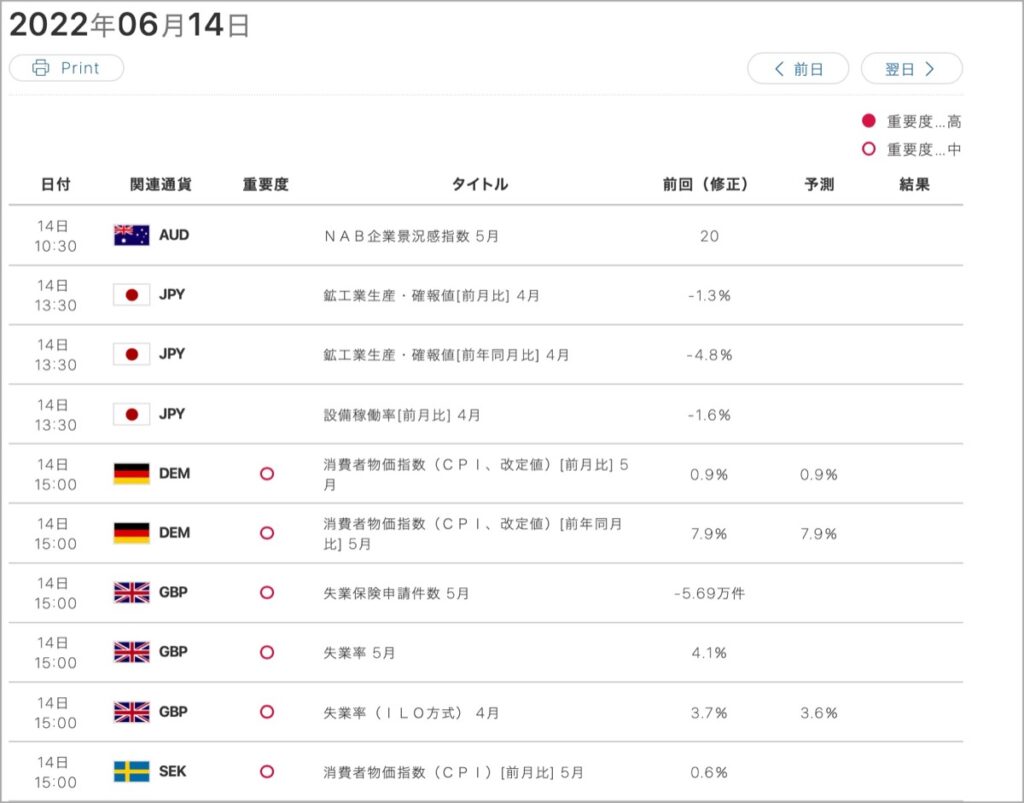Click the printer icon
Viewport: 1024px width, 803px height.
[40, 68]
